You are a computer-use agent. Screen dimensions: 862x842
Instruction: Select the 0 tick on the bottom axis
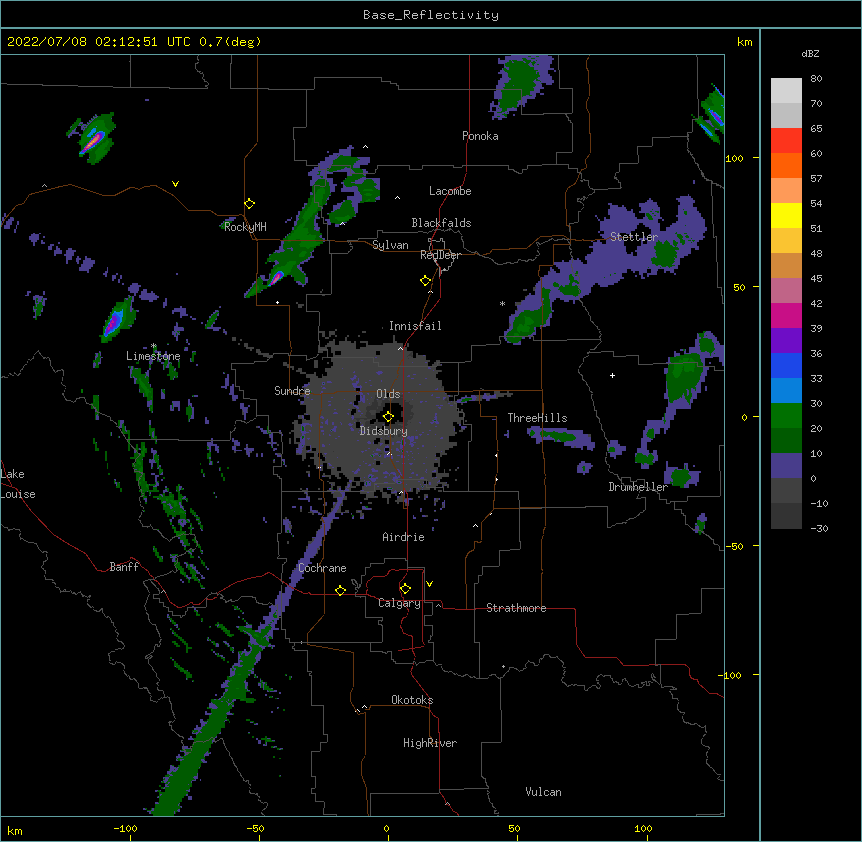[386, 828]
